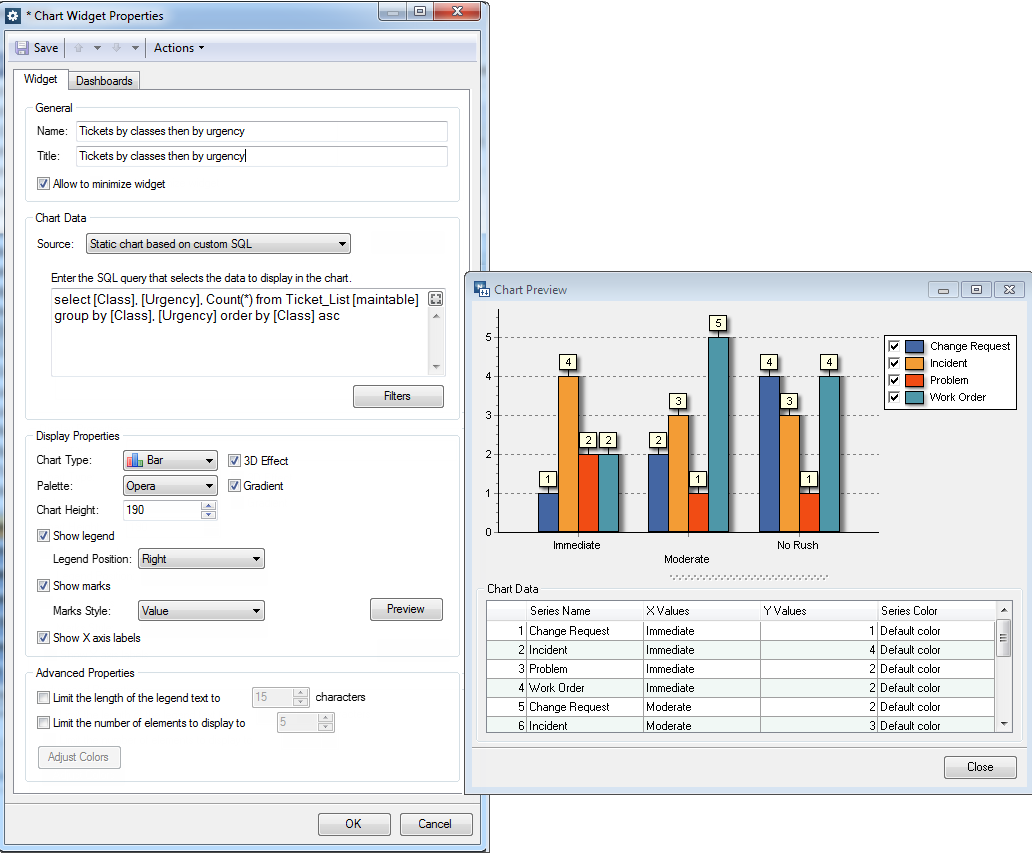Click the down arrow navigation icon

coord(117,48)
